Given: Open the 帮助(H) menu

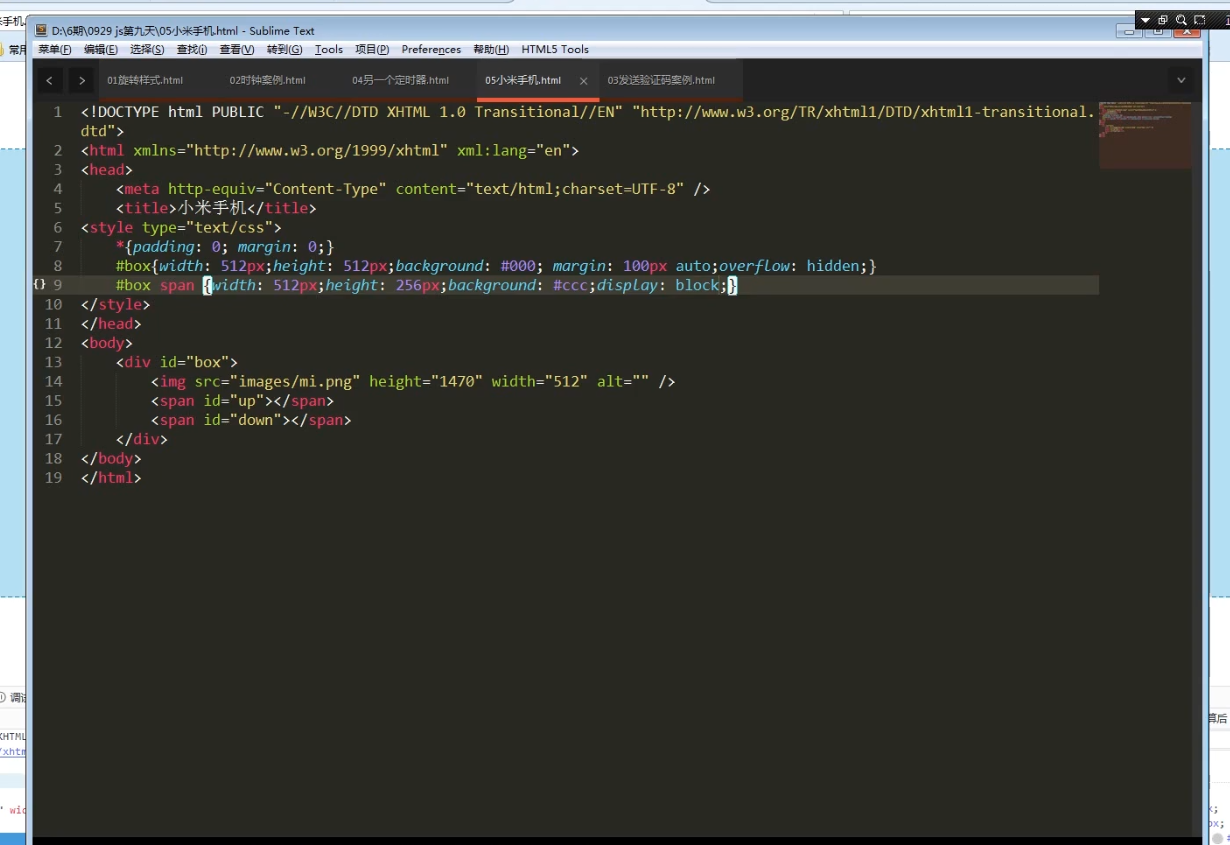Looking at the screenshot, I should click(491, 49).
